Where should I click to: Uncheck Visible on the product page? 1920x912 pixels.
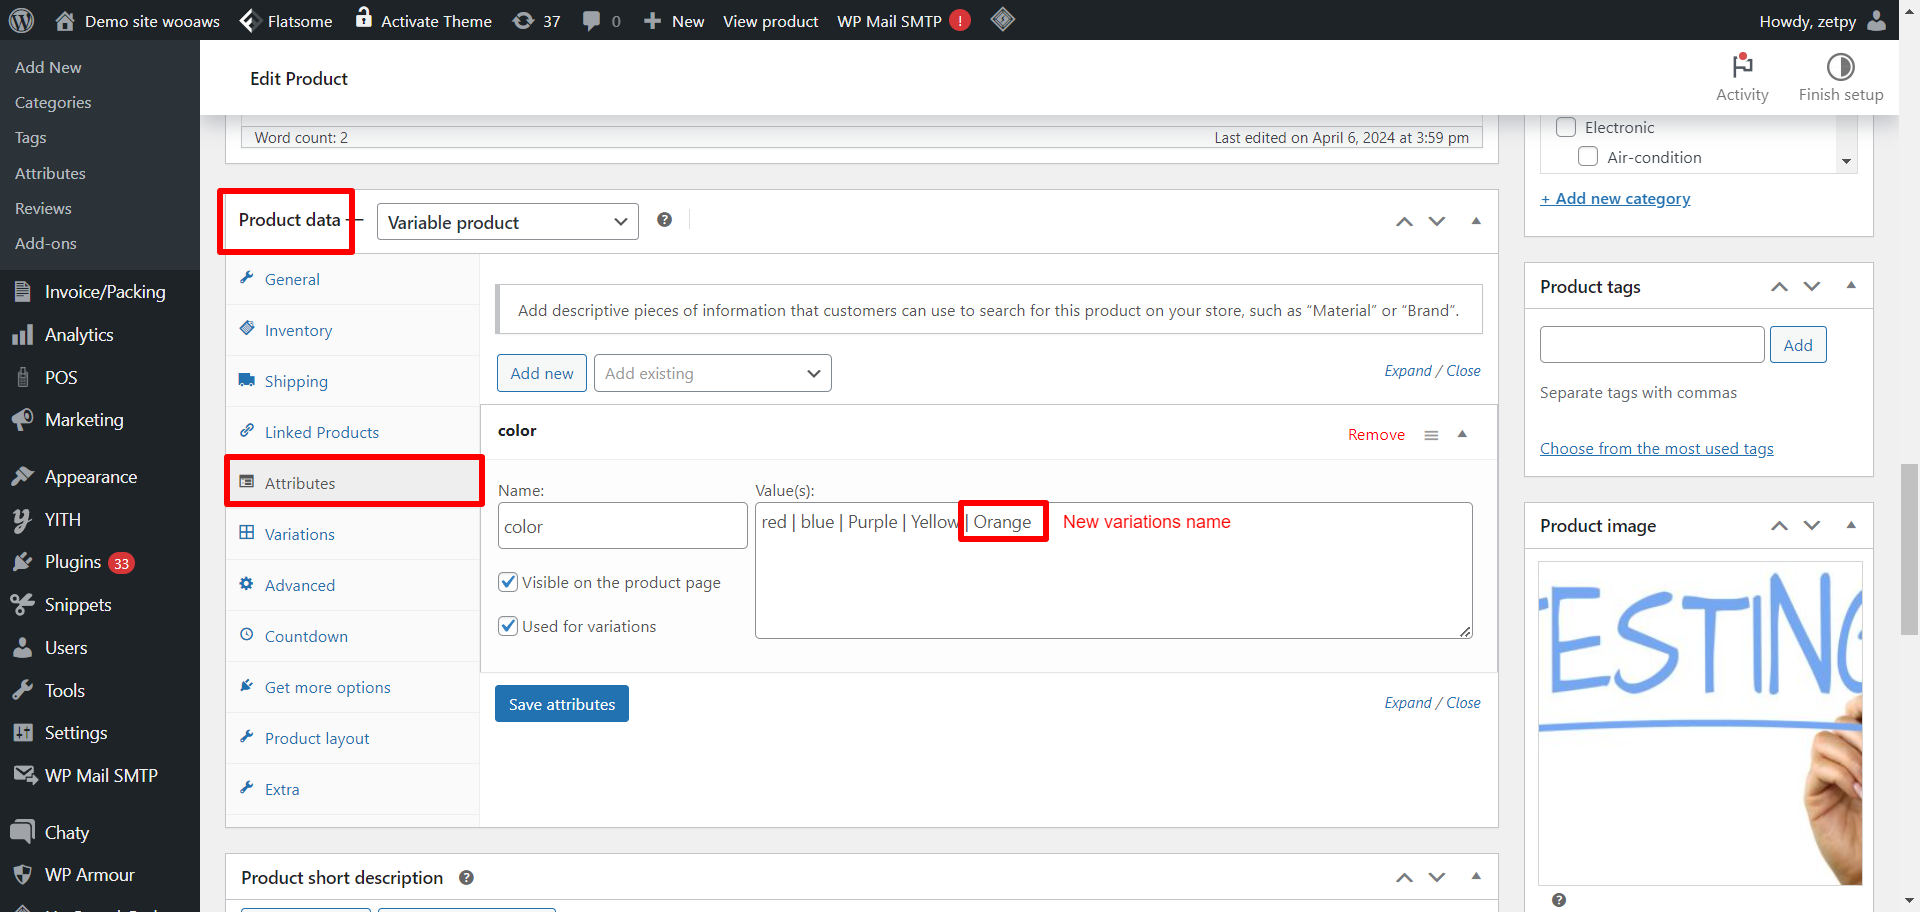point(508,582)
